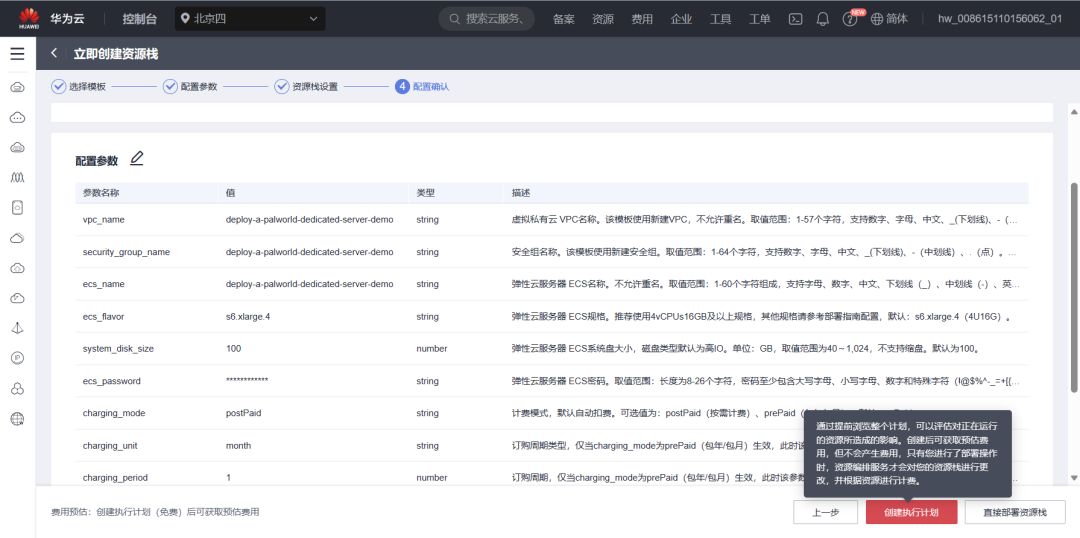Click the help question mark icon
Screen dimensions: 1080x538
pos(850,19)
